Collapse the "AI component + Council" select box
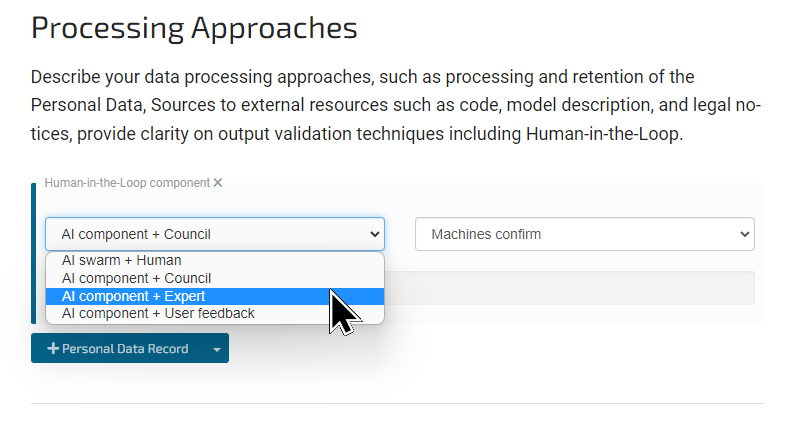 [x=214, y=234]
